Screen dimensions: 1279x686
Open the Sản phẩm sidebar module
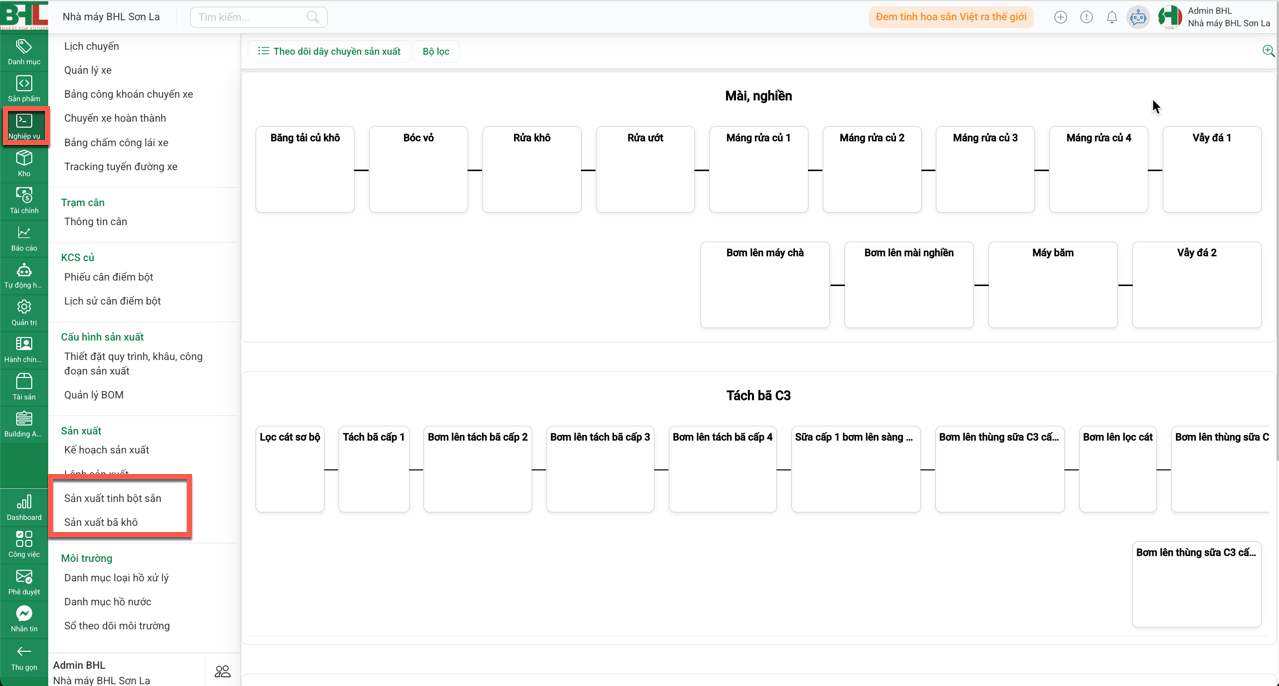coord(24,89)
